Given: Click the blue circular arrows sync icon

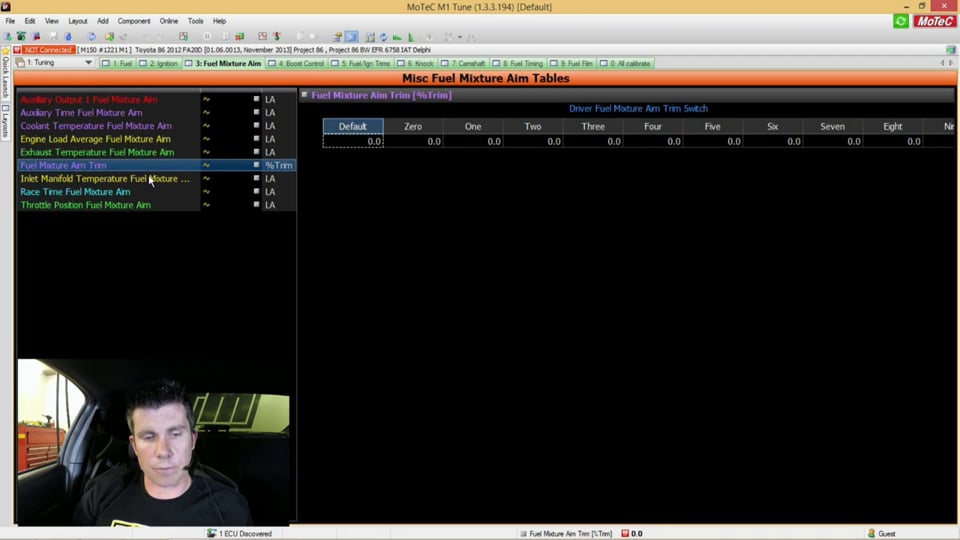Looking at the screenshot, I should click(x=383, y=37).
